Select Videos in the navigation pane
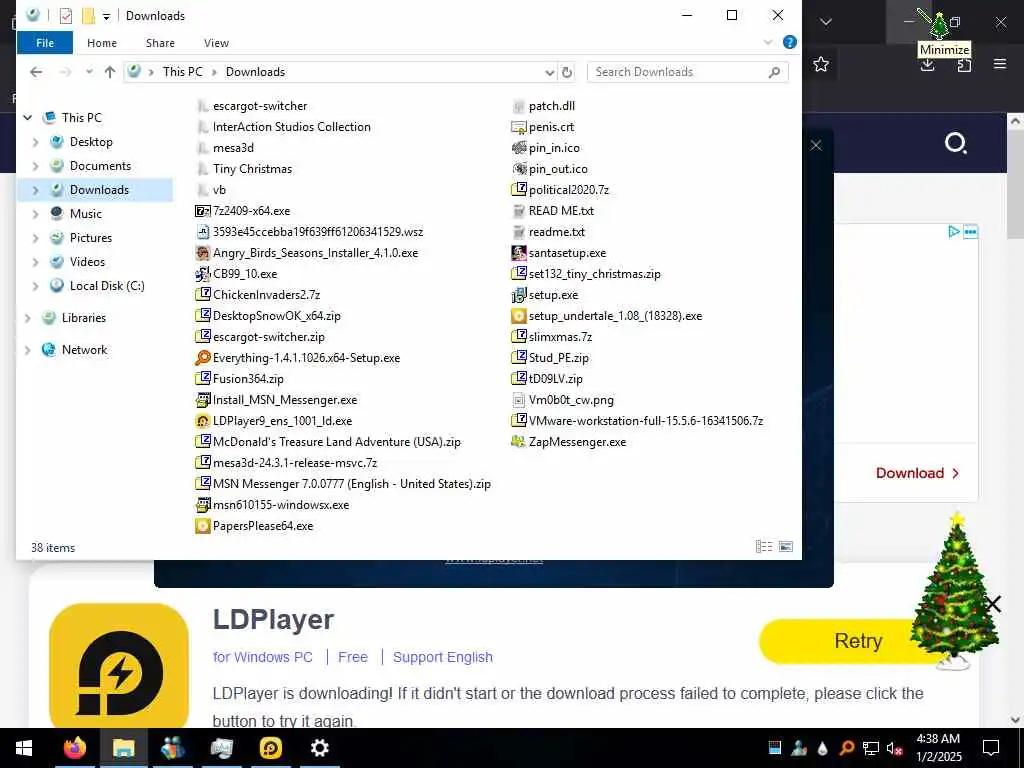This screenshot has height=768, width=1024. pos(87,262)
